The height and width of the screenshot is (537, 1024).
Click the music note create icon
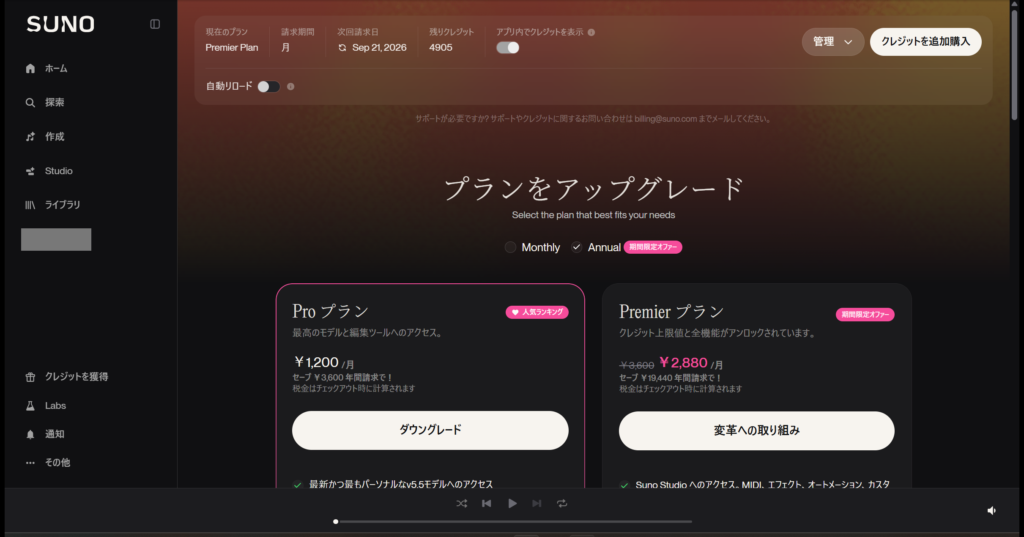click(30, 137)
